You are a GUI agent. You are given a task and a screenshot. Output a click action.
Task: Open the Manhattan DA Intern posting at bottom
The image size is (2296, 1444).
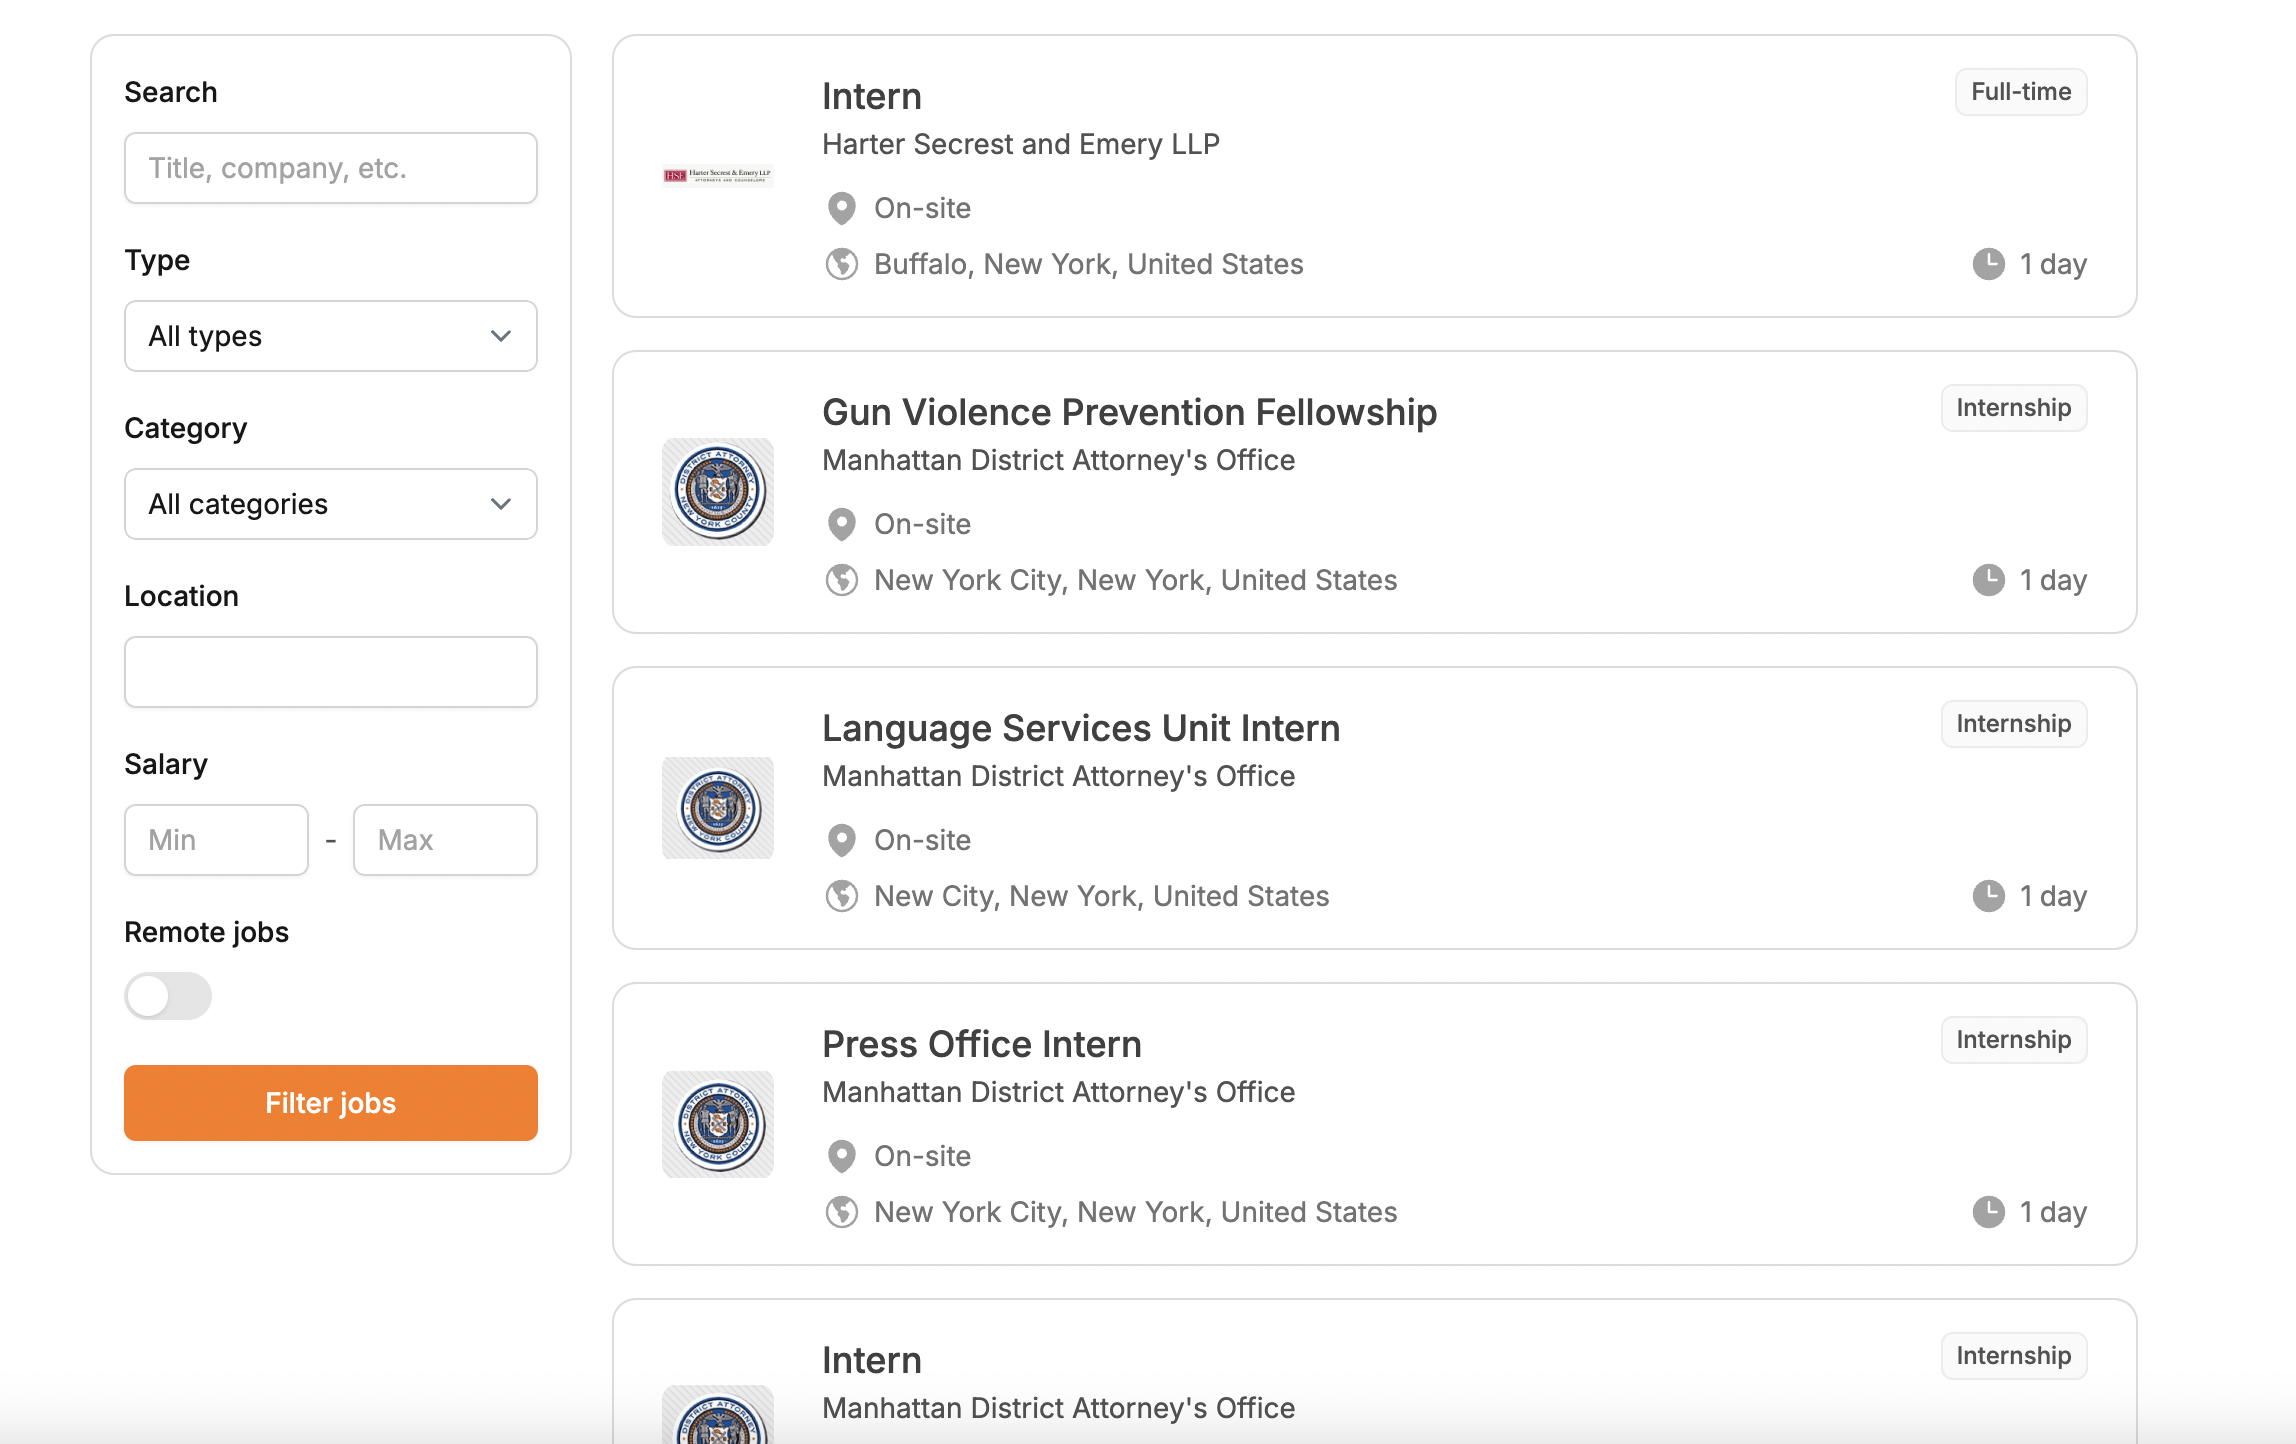(872, 1360)
